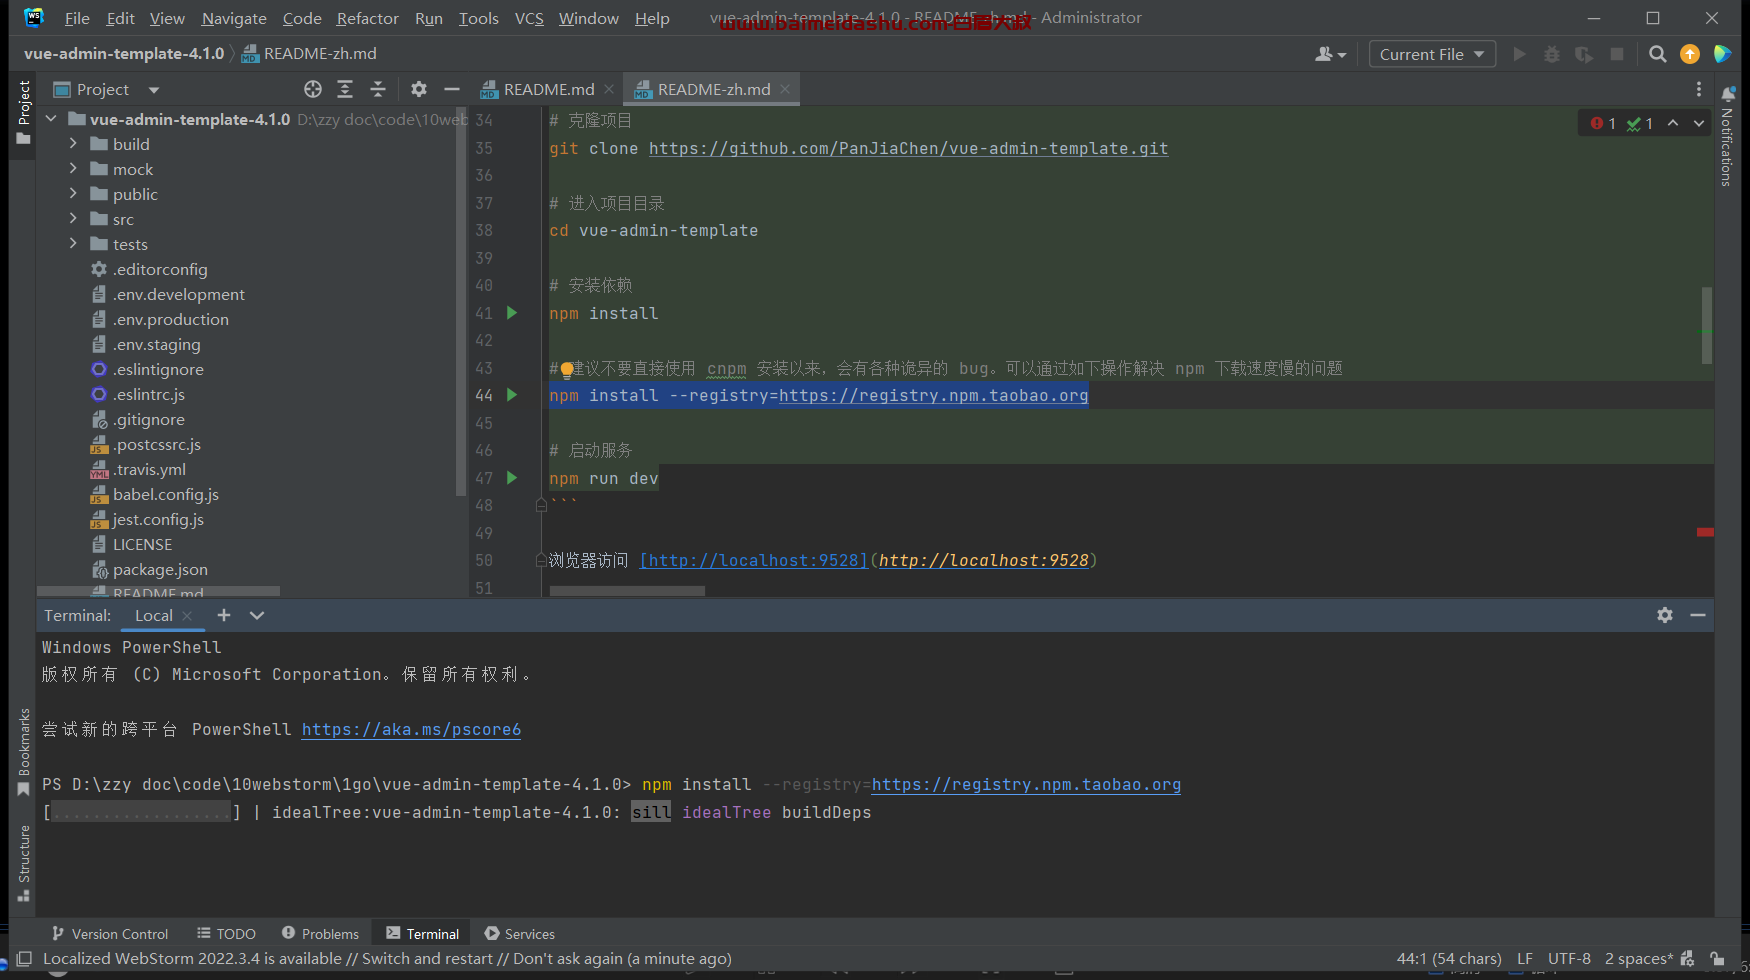This screenshot has width=1750, height=980.
Task: Click the editor horizontal scrollbar
Action: coord(627,591)
